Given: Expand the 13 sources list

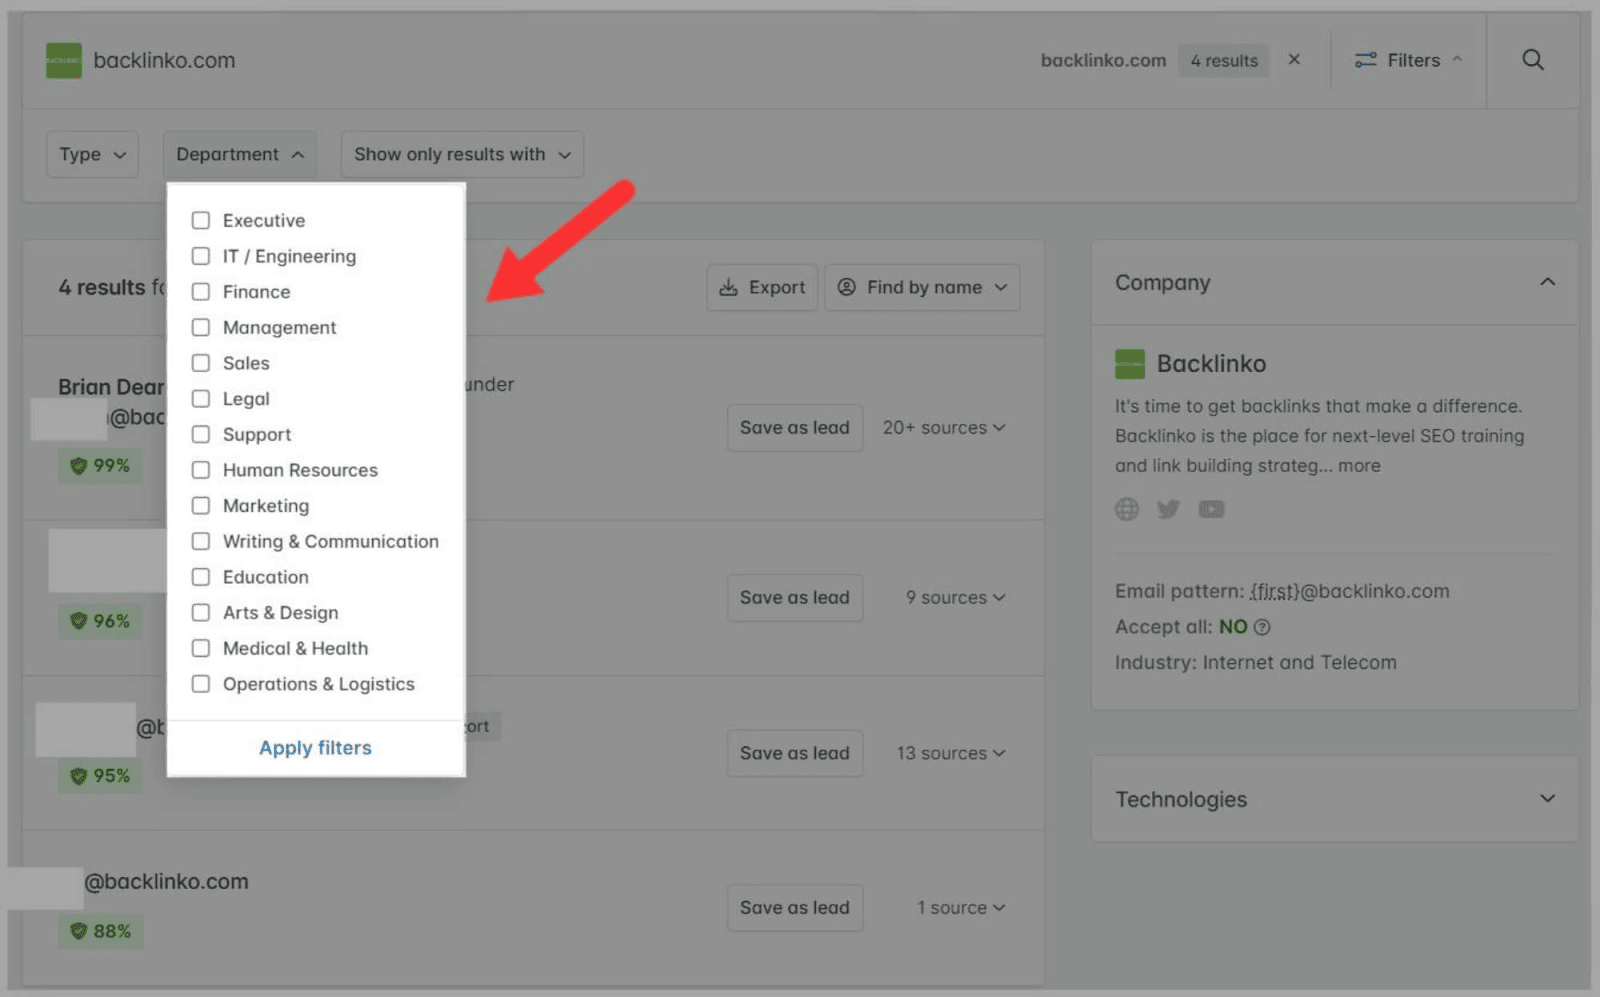Looking at the screenshot, I should [950, 753].
